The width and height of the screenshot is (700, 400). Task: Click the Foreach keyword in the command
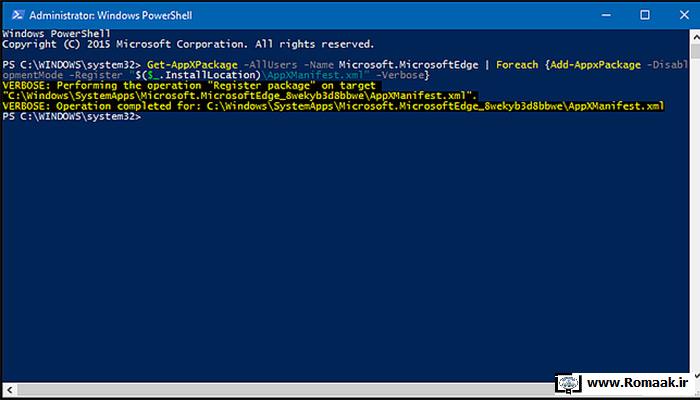(x=517, y=65)
